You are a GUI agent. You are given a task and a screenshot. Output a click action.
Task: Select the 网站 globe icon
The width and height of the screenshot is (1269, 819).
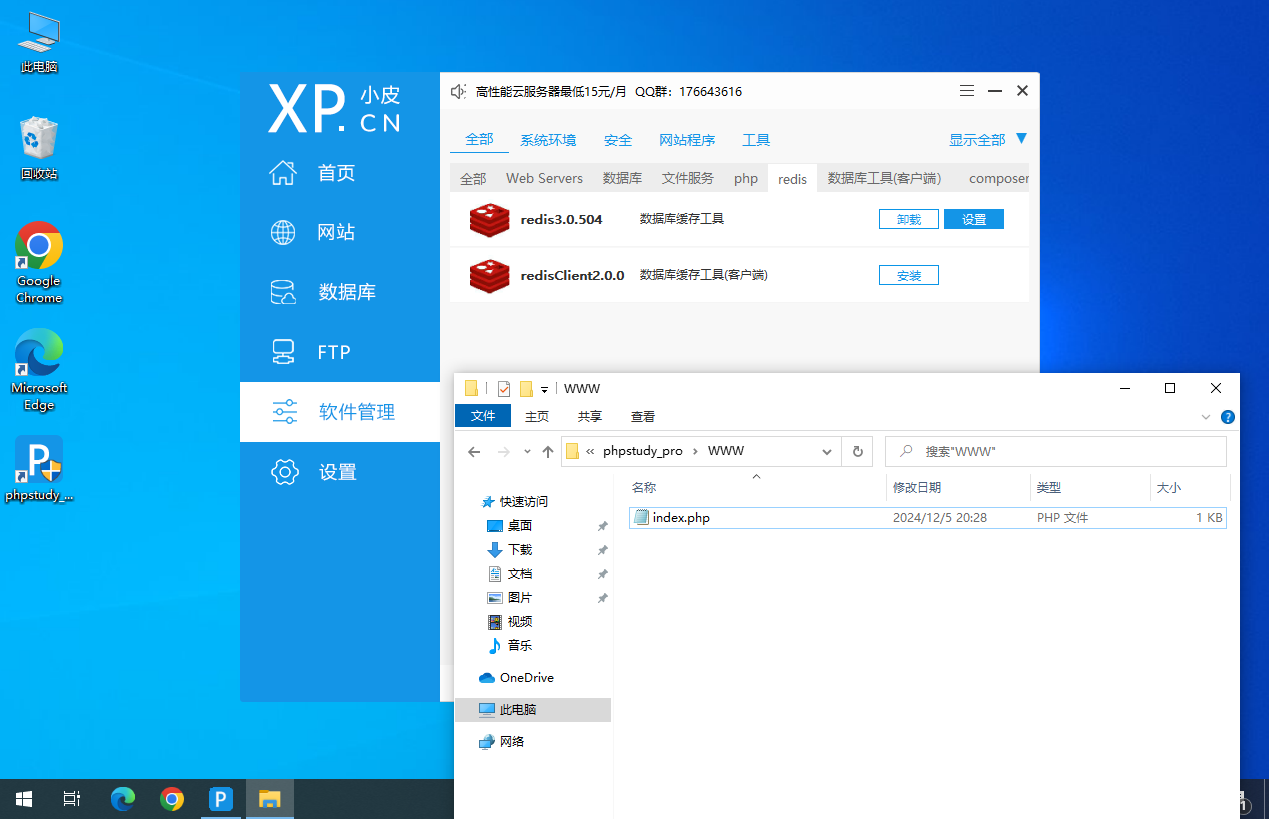pyautogui.click(x=284, y=232)
